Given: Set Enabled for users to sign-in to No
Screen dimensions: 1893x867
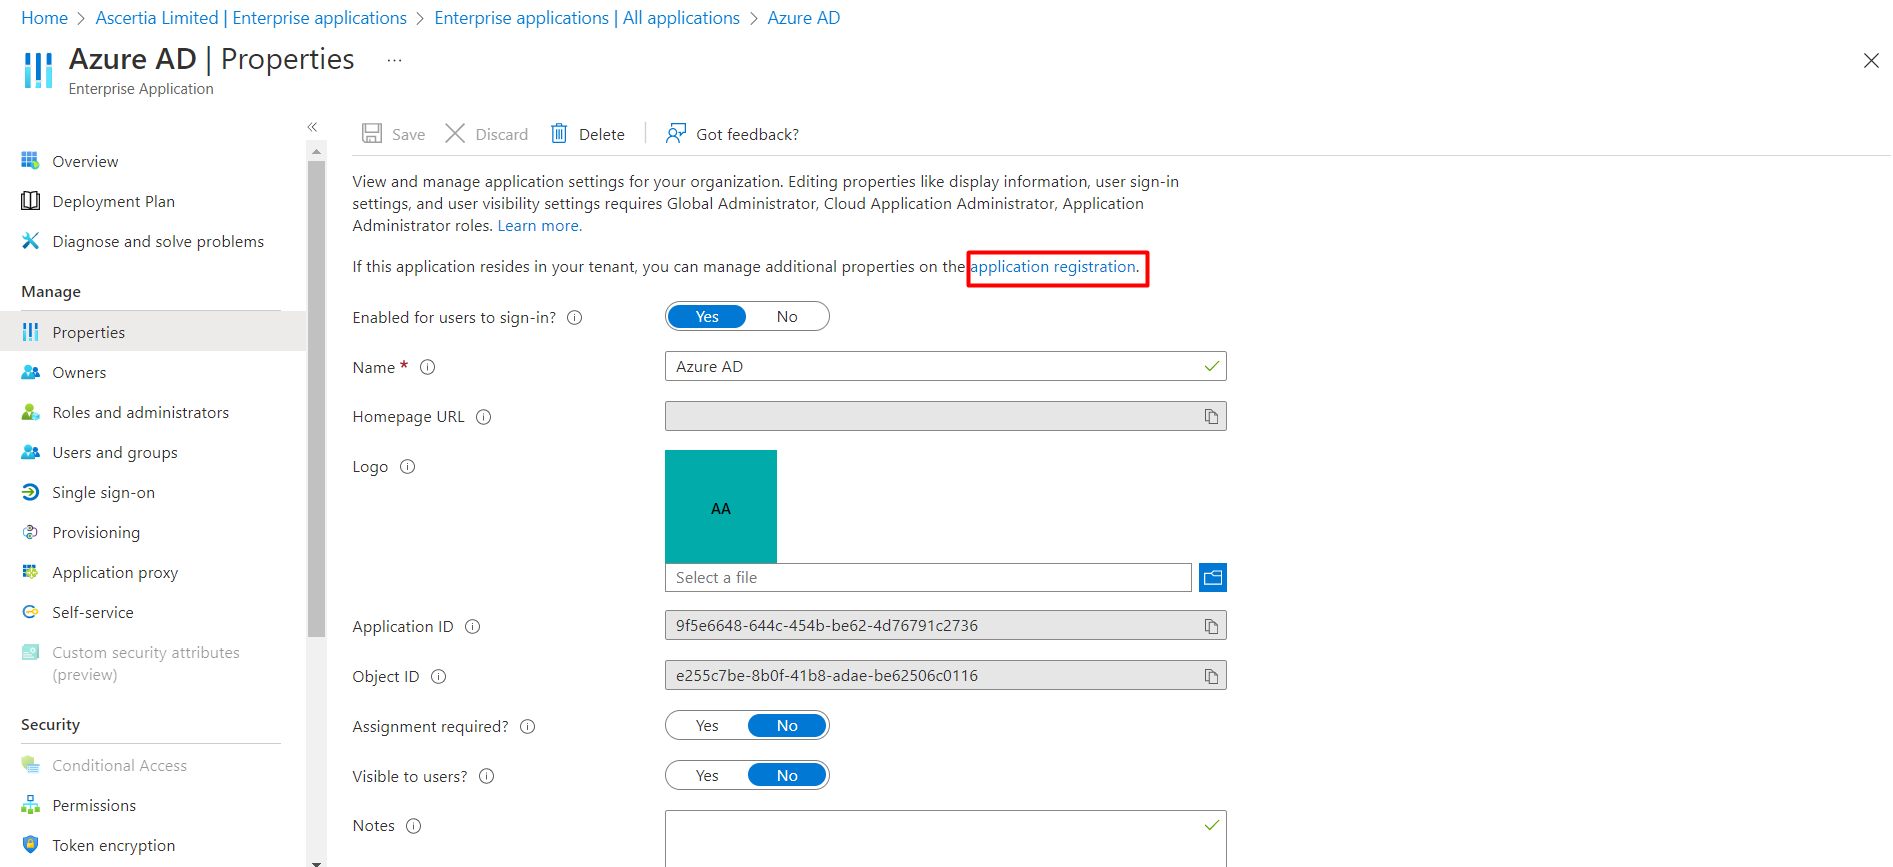Looking at the screenshot, I should tap(787, 316).
